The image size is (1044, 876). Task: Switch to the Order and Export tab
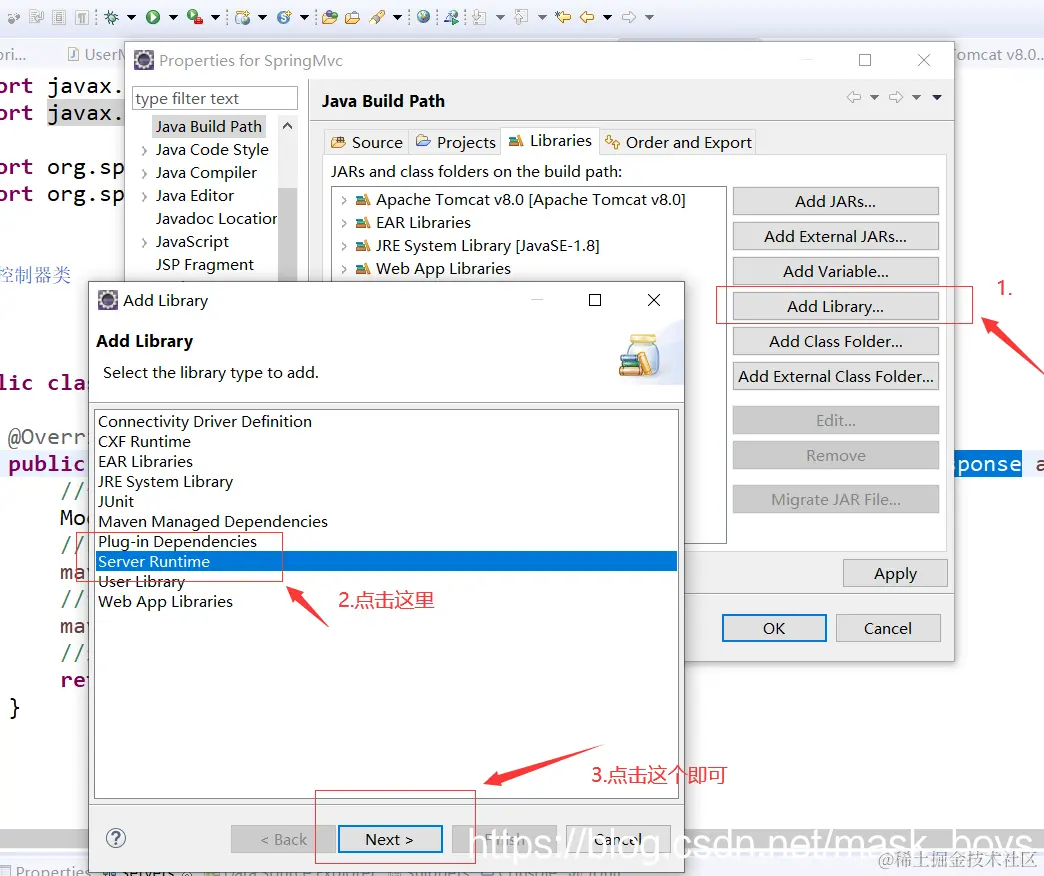pyautogui.click(x=678, y=142)
